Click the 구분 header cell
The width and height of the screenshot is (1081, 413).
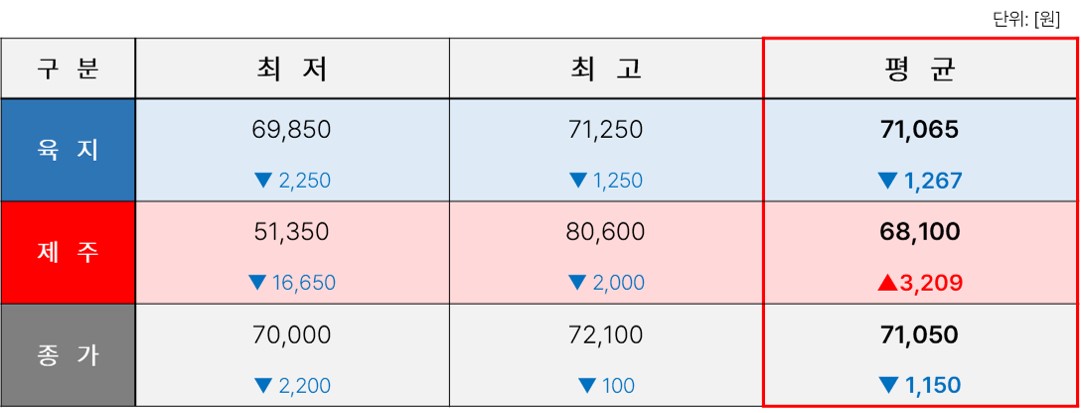pos(68,68)
